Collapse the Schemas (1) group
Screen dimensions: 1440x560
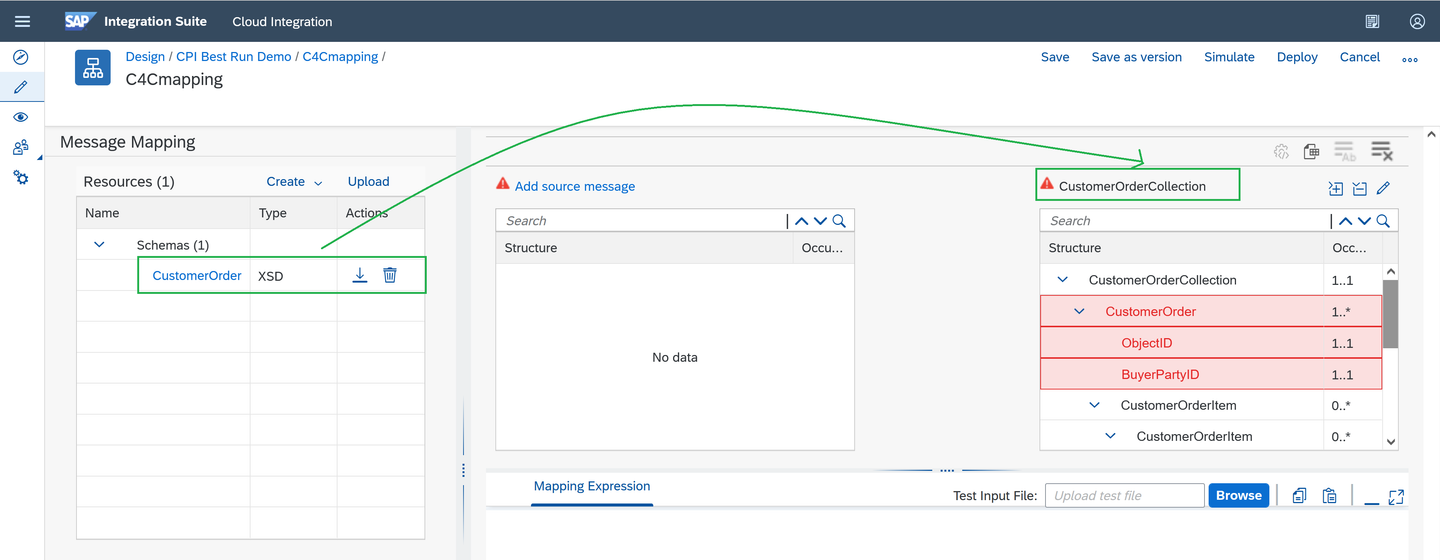tap(100, 245)
